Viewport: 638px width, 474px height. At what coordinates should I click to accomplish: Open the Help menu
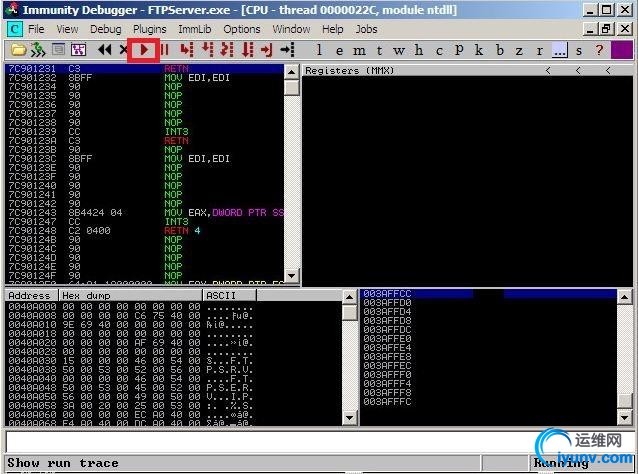point(332,29)
